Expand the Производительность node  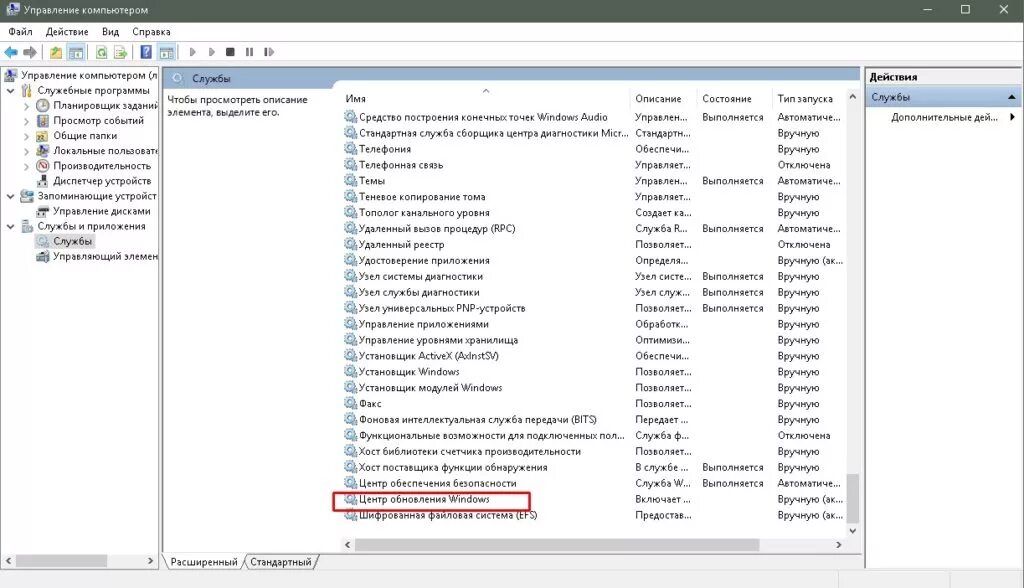tap(26, 166)
